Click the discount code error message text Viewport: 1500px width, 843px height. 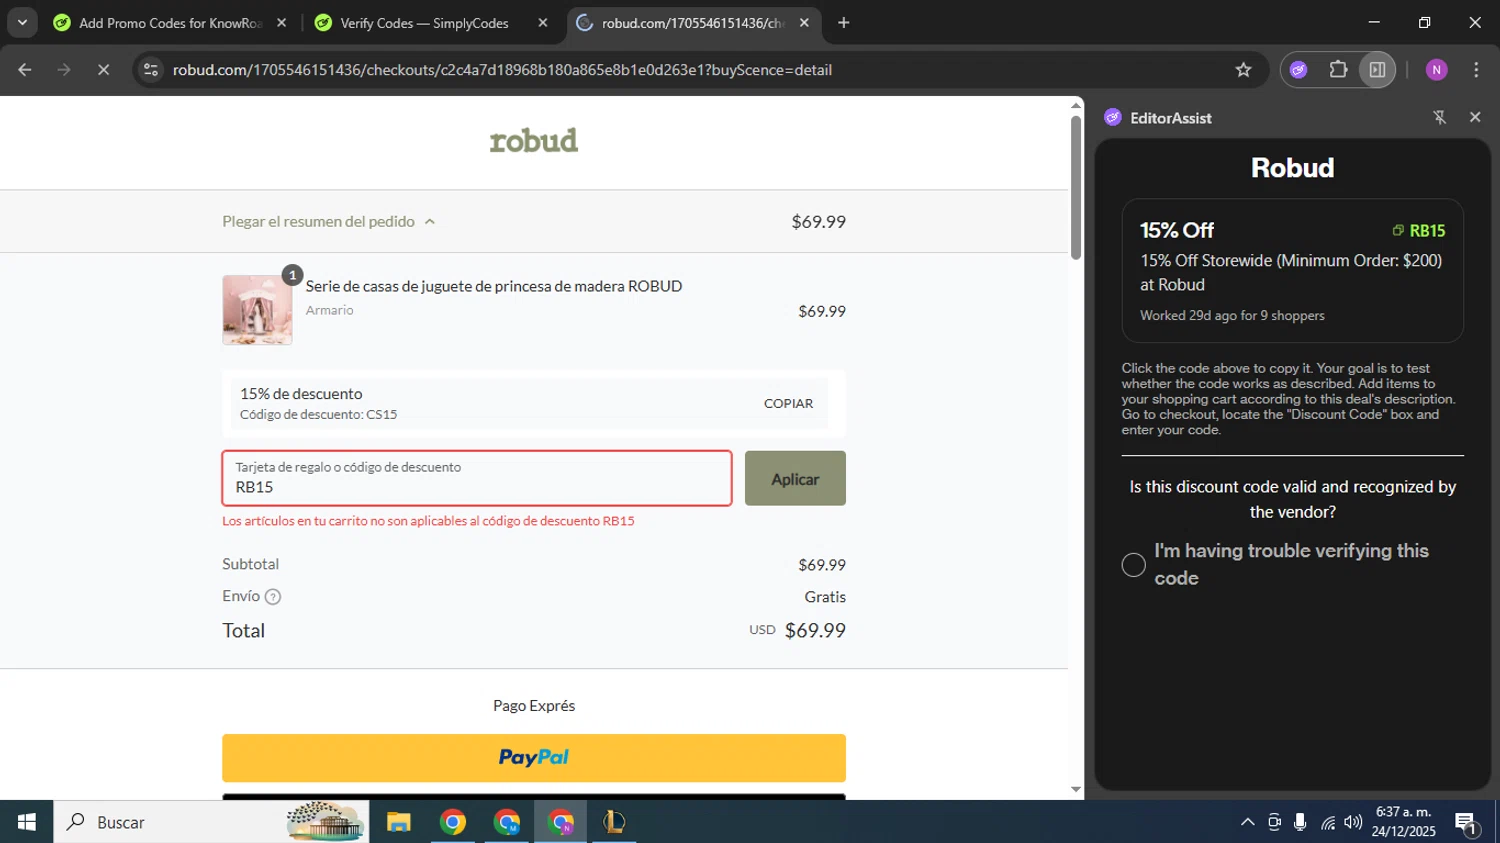[x=428, y=521]
